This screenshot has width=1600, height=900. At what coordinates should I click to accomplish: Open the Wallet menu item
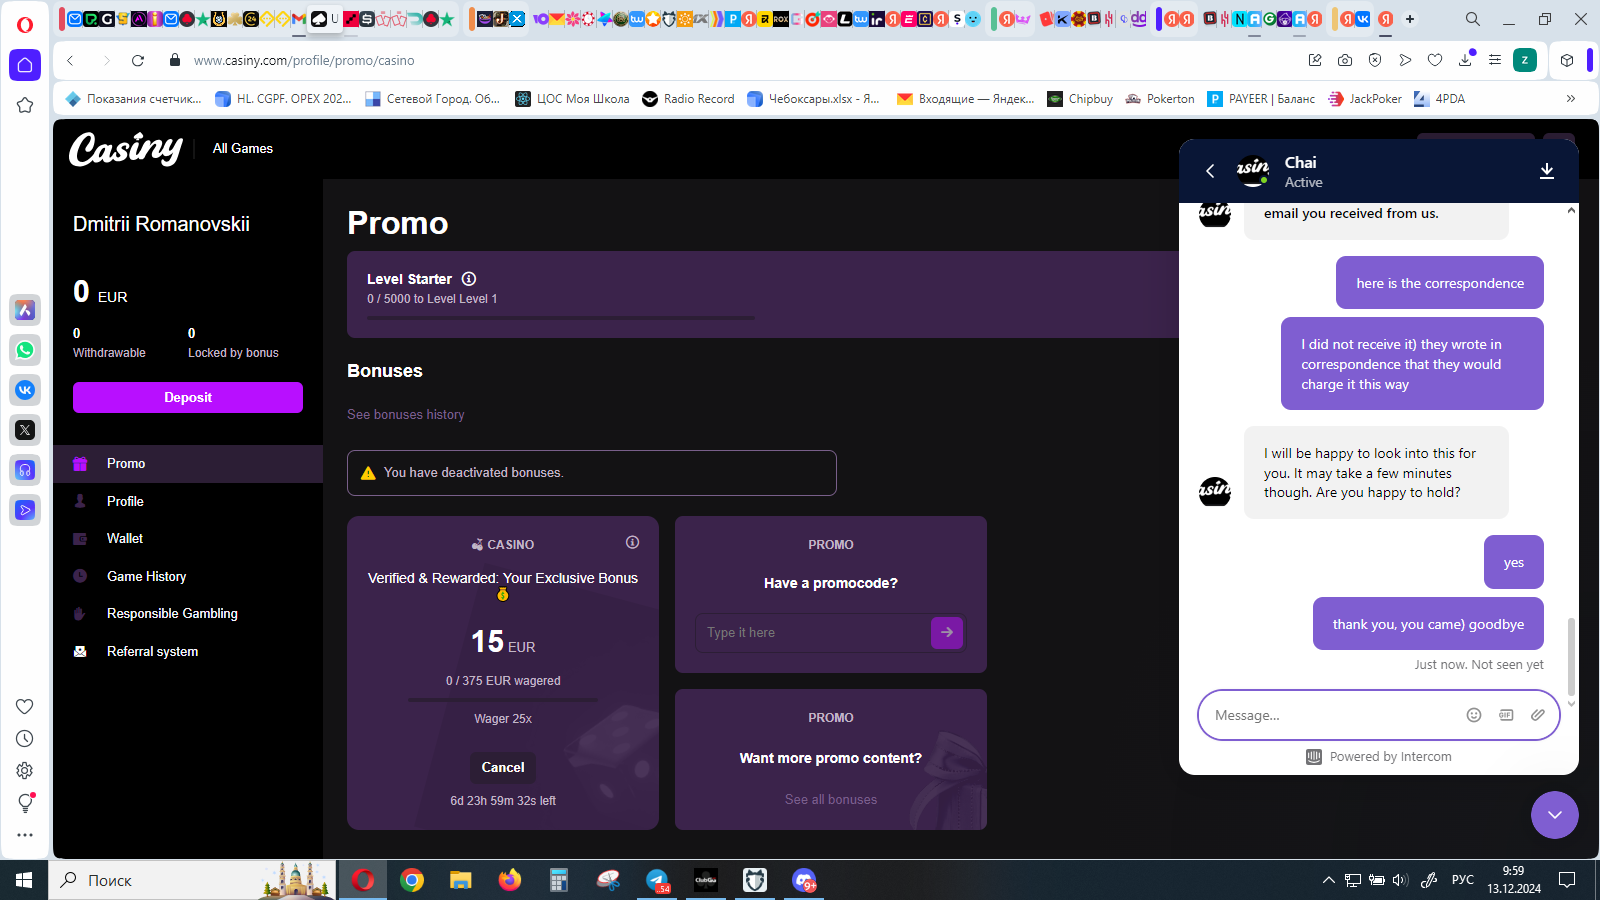(x=125, y=539)
